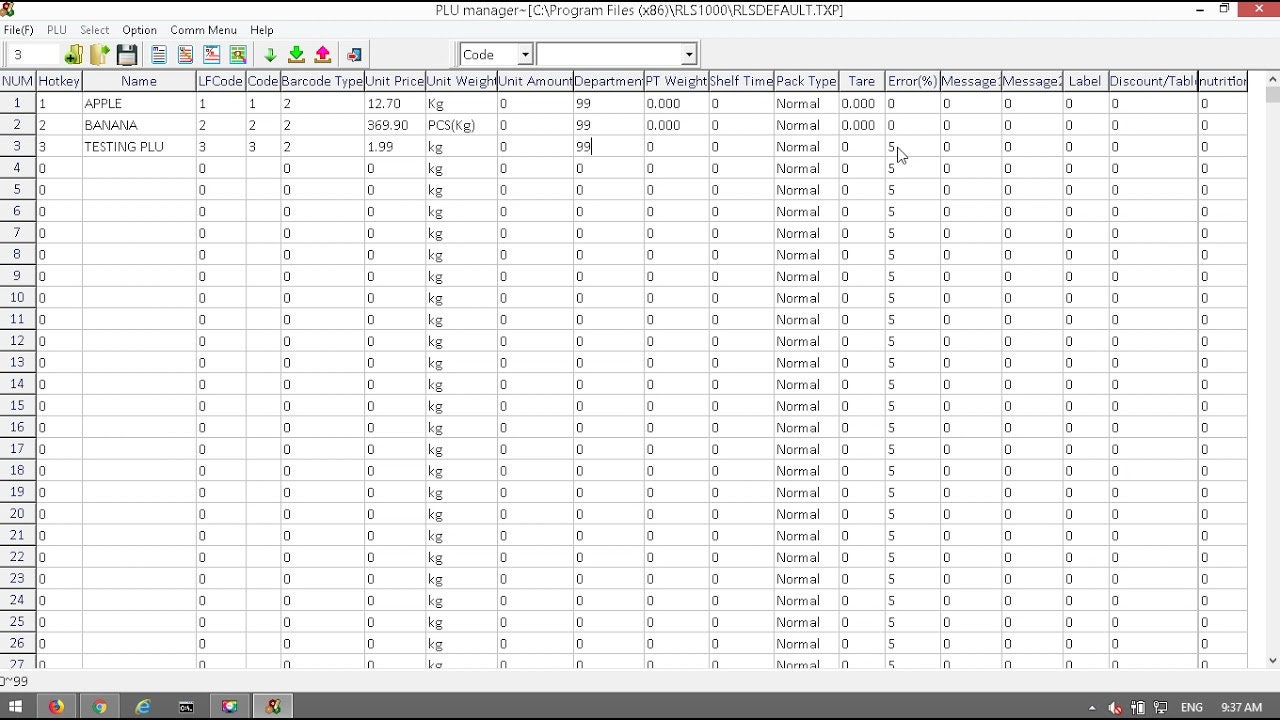Select the APPLE name cell
This screenshot has height=720, width=1280.
click(139, 103)
